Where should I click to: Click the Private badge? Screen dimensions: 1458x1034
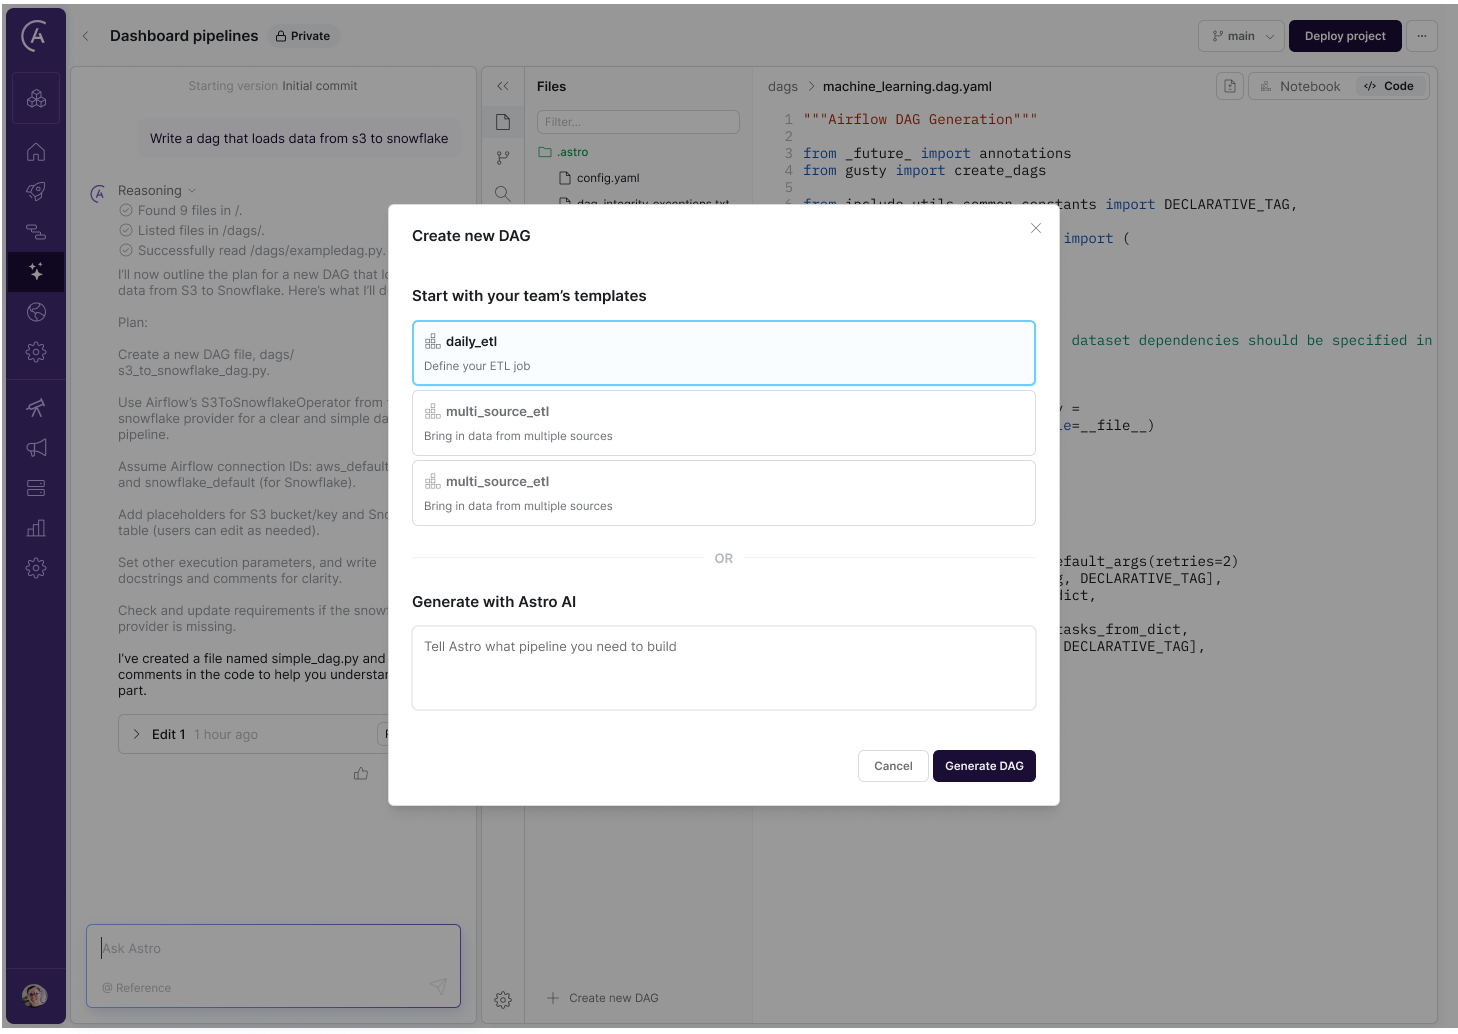(x=303, y=36)
